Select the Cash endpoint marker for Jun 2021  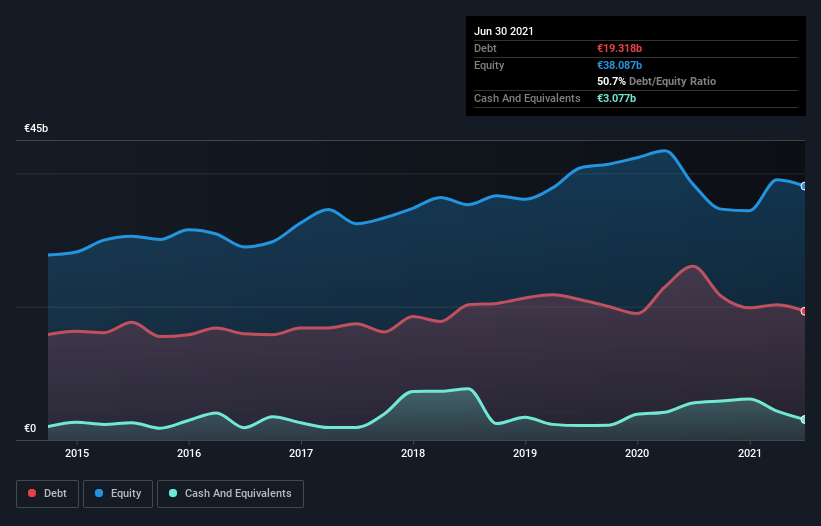(x=804, y=419)
